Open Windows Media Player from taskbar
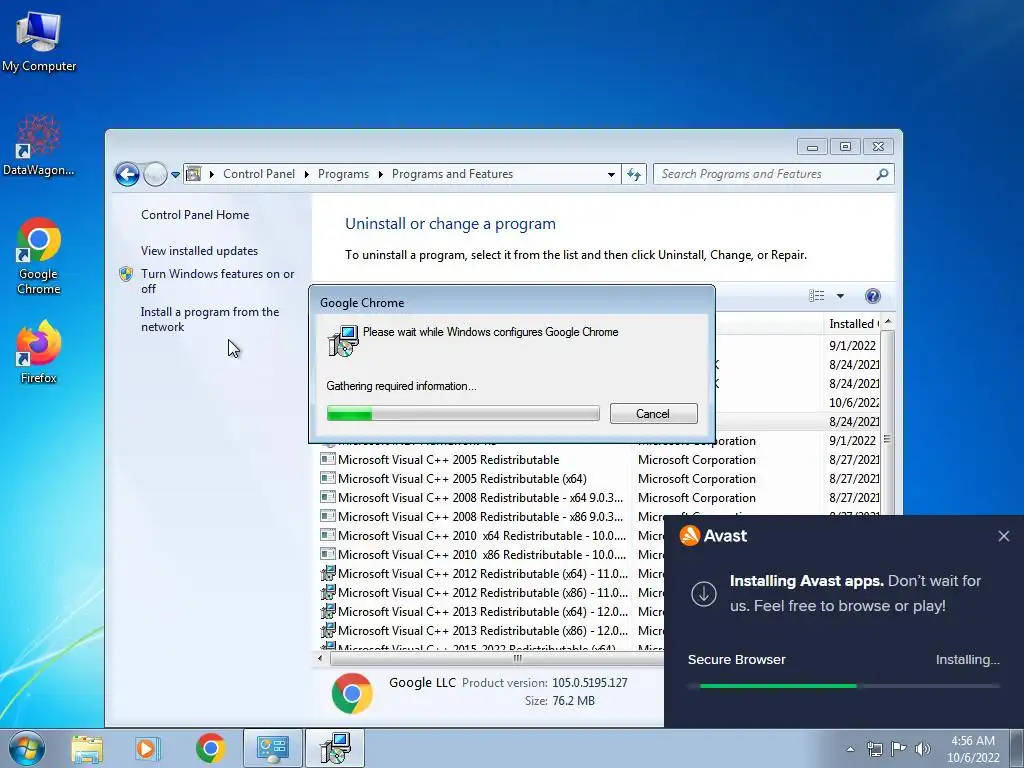The height and width of the screenshot is (768, 1024). coord(148,748)
